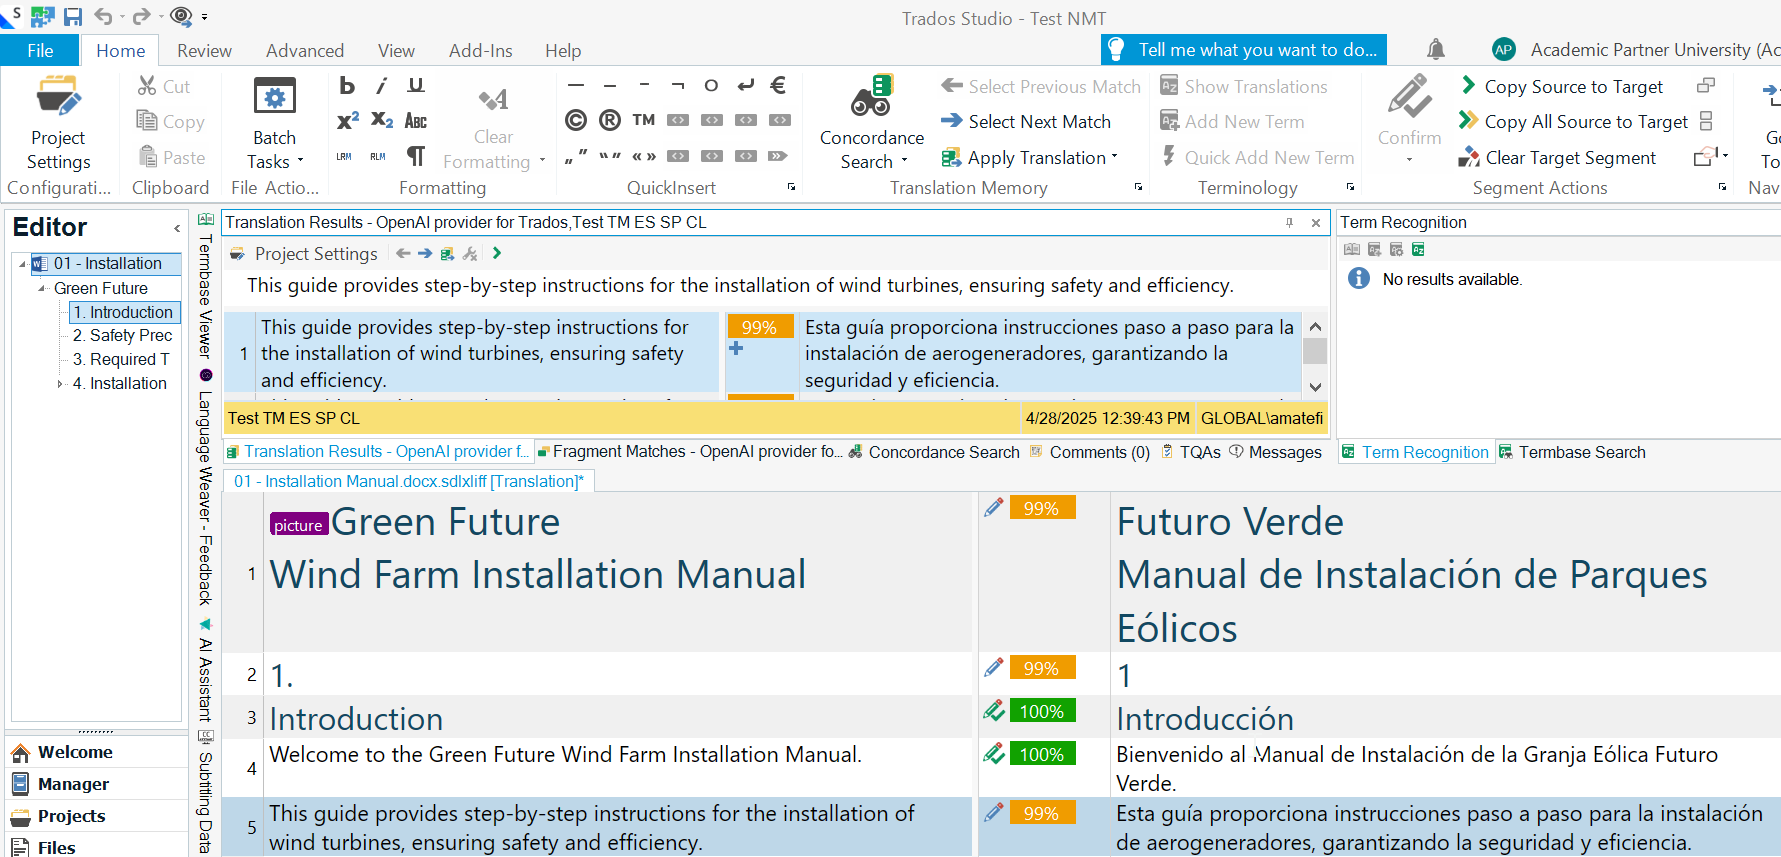
Task: Collapse the 01 - Installation tree node
Action: [23, 264]
